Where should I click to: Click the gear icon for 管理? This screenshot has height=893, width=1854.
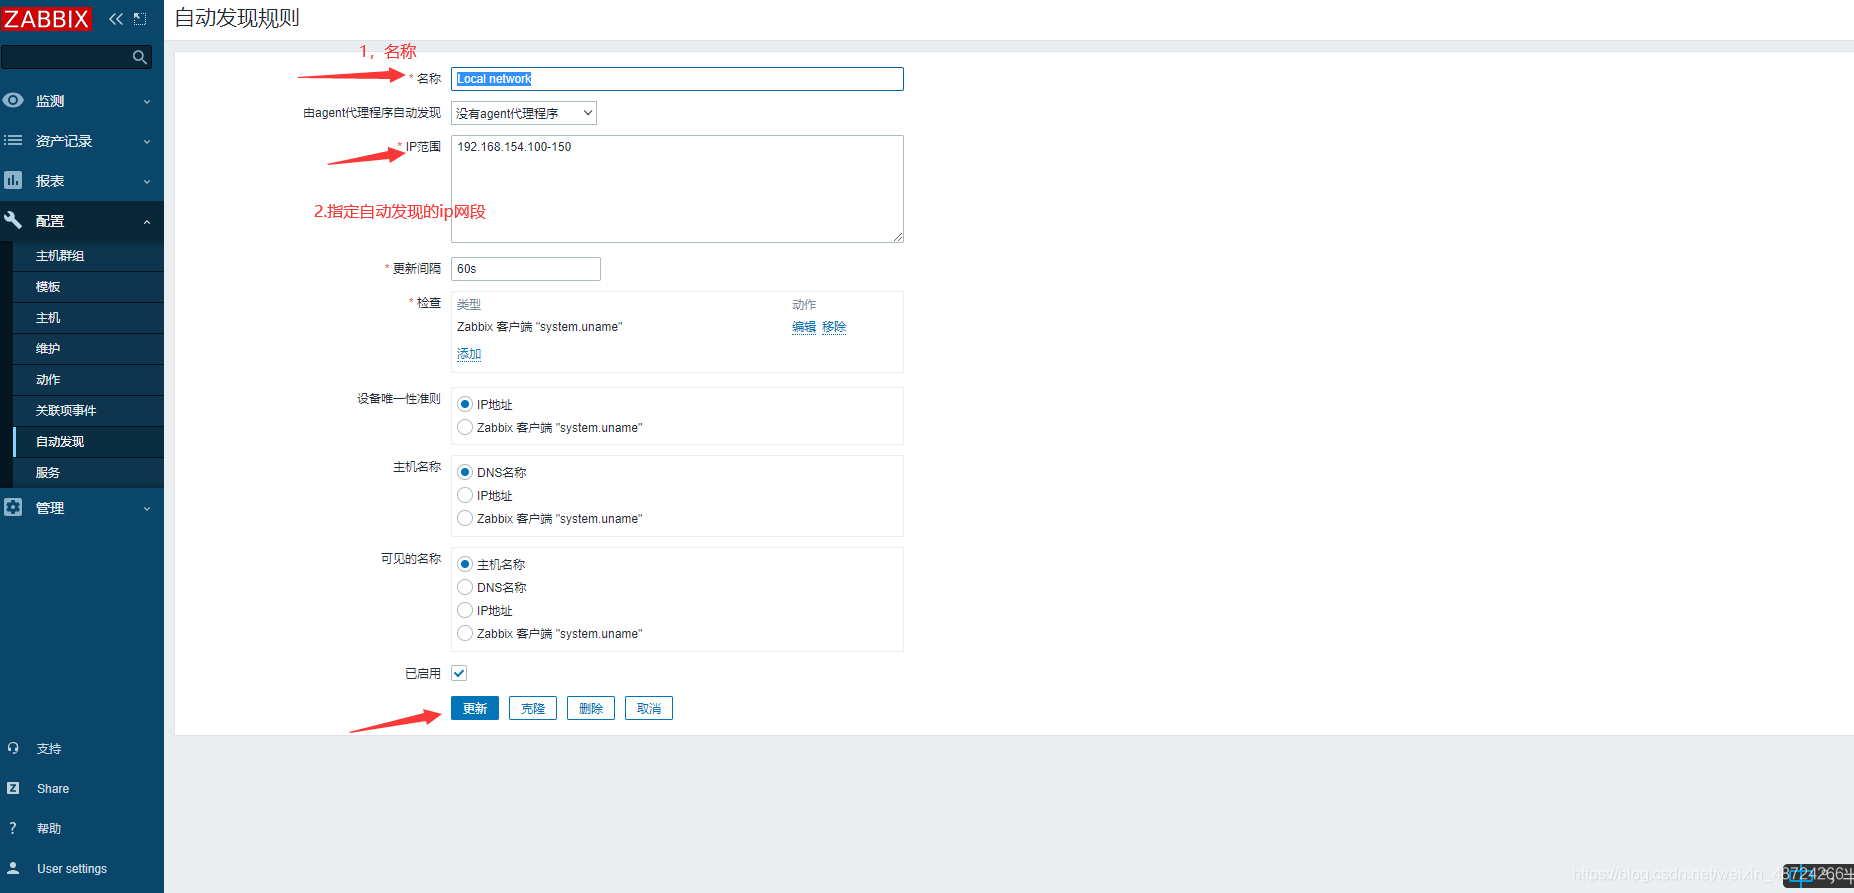click(x=13, y=507)
